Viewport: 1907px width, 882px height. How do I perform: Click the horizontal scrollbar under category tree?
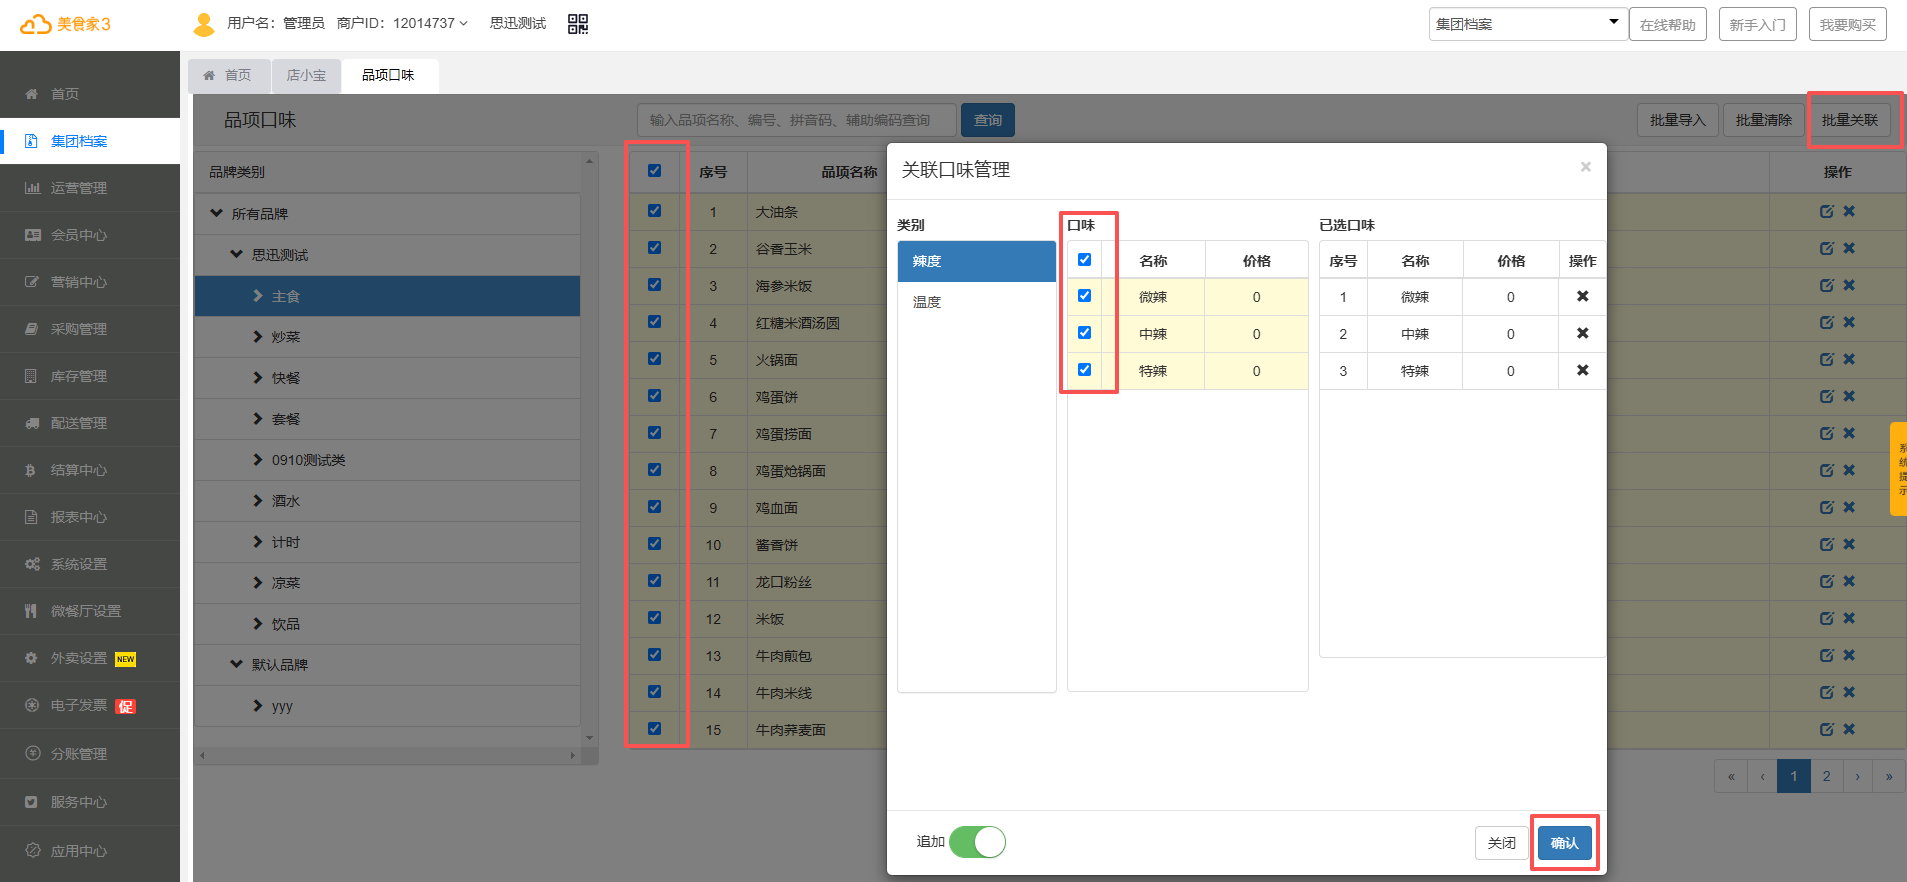coord(388,756)
